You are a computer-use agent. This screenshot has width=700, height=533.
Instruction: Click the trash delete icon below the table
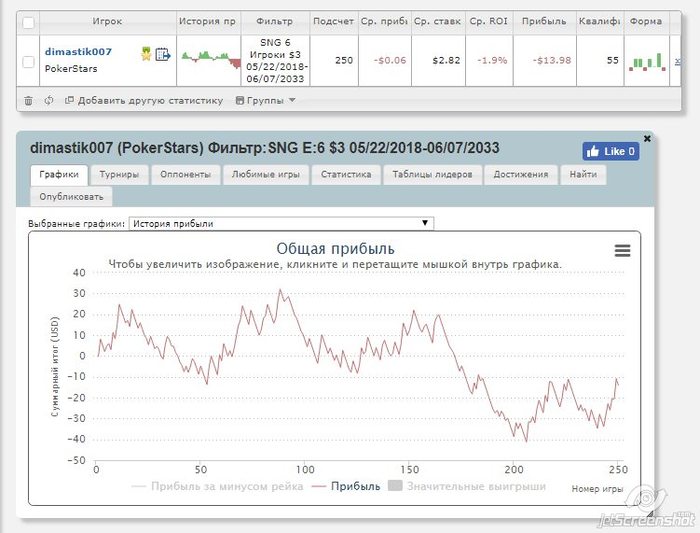(28, 101)
